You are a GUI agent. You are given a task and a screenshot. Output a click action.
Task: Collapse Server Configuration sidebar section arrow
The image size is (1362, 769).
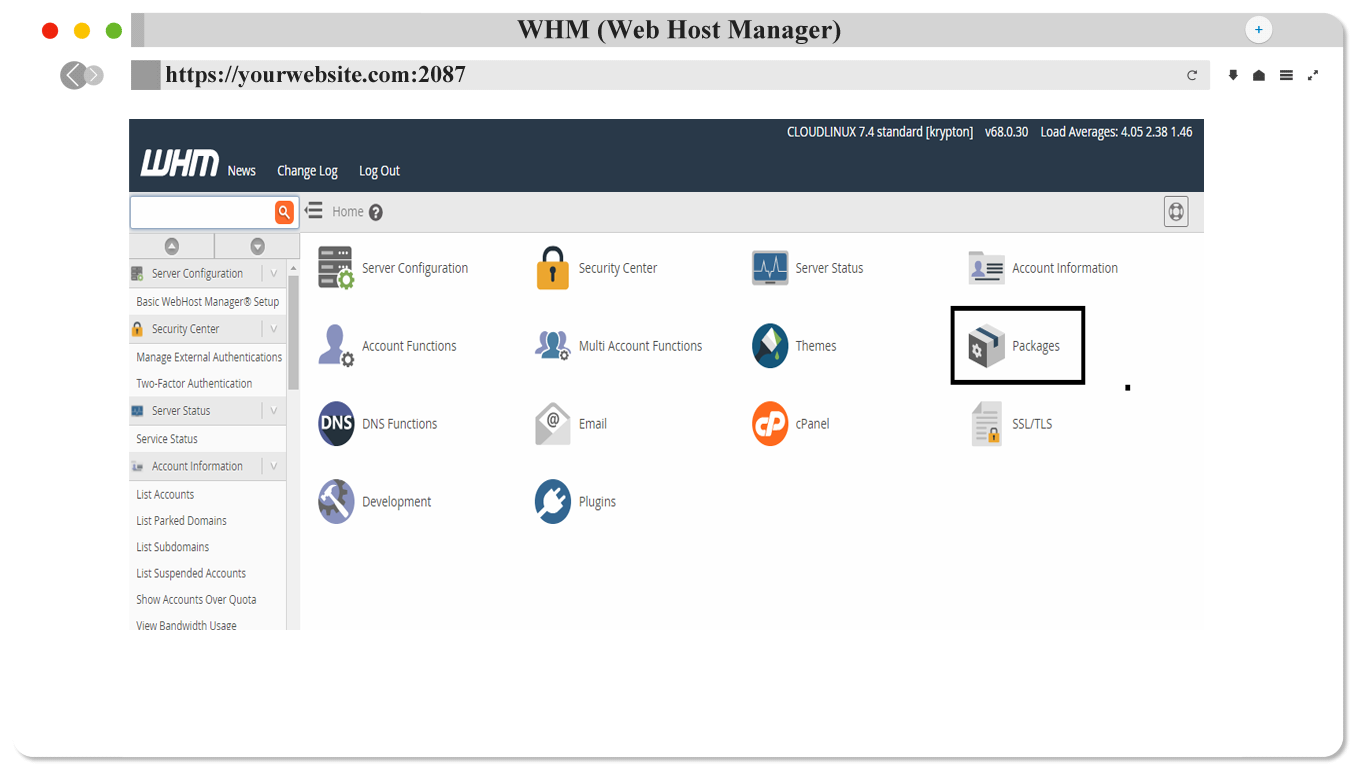click(x=274, y=273)
